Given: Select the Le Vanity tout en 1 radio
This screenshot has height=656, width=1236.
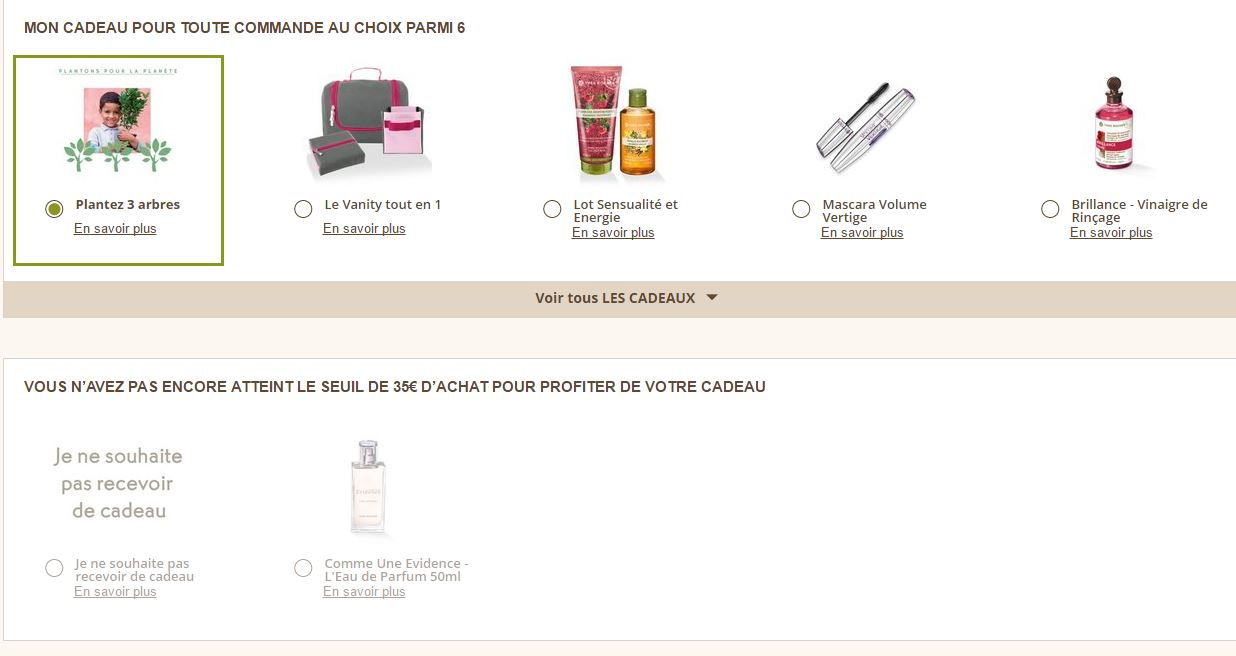Looking at the screenshot, I should (303, 209).
